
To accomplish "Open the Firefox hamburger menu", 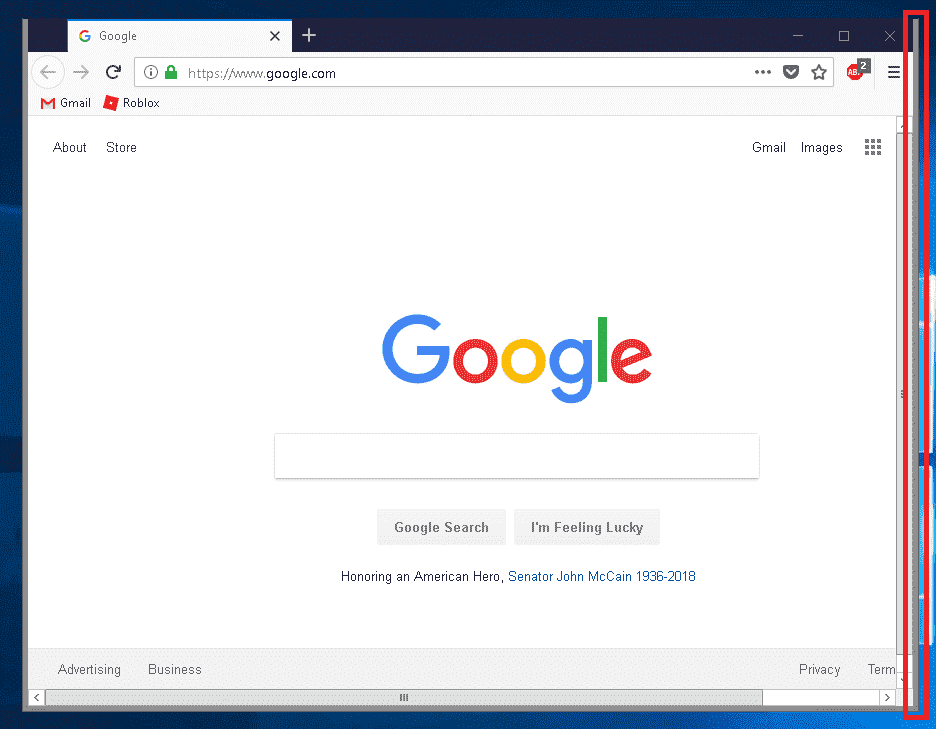I will click(894, 72).
